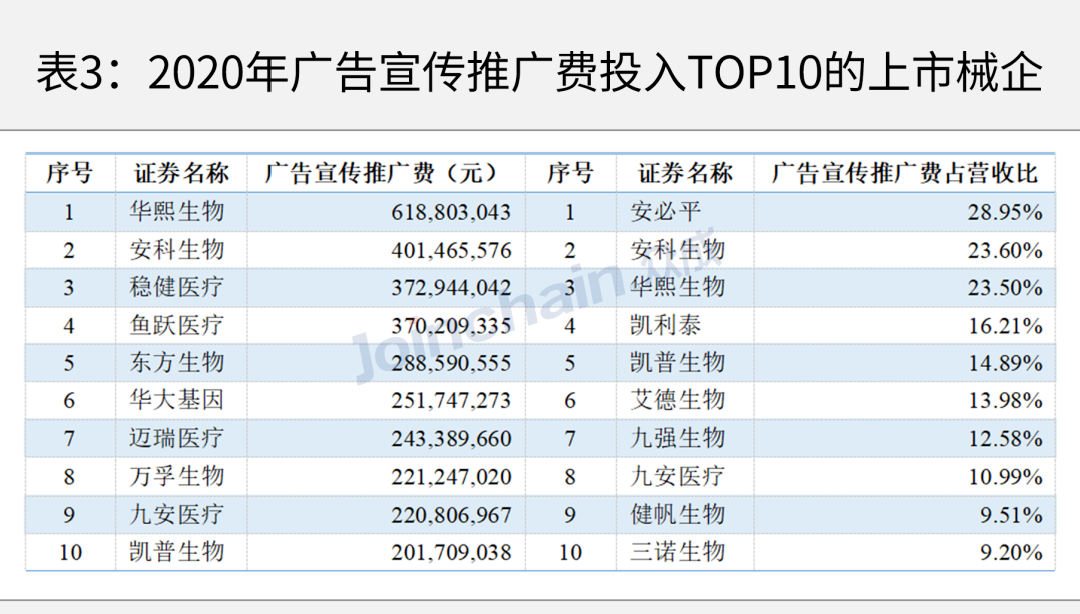1080x614 pixels.
Task: Pick the figure 288,590,555
Action: coord(451,363)
